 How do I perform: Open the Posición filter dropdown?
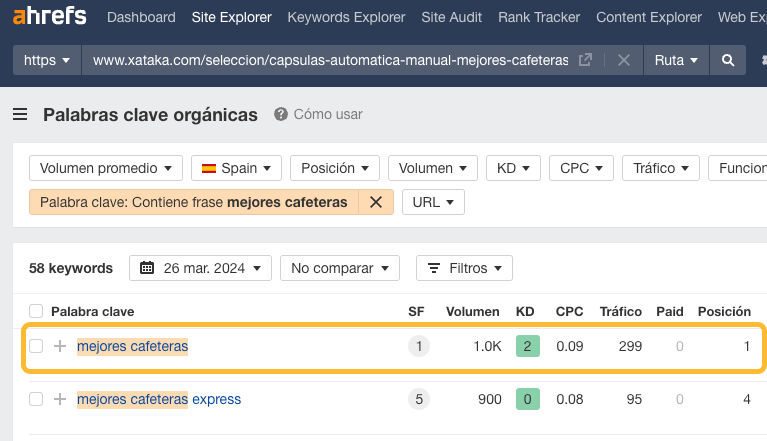335,168
